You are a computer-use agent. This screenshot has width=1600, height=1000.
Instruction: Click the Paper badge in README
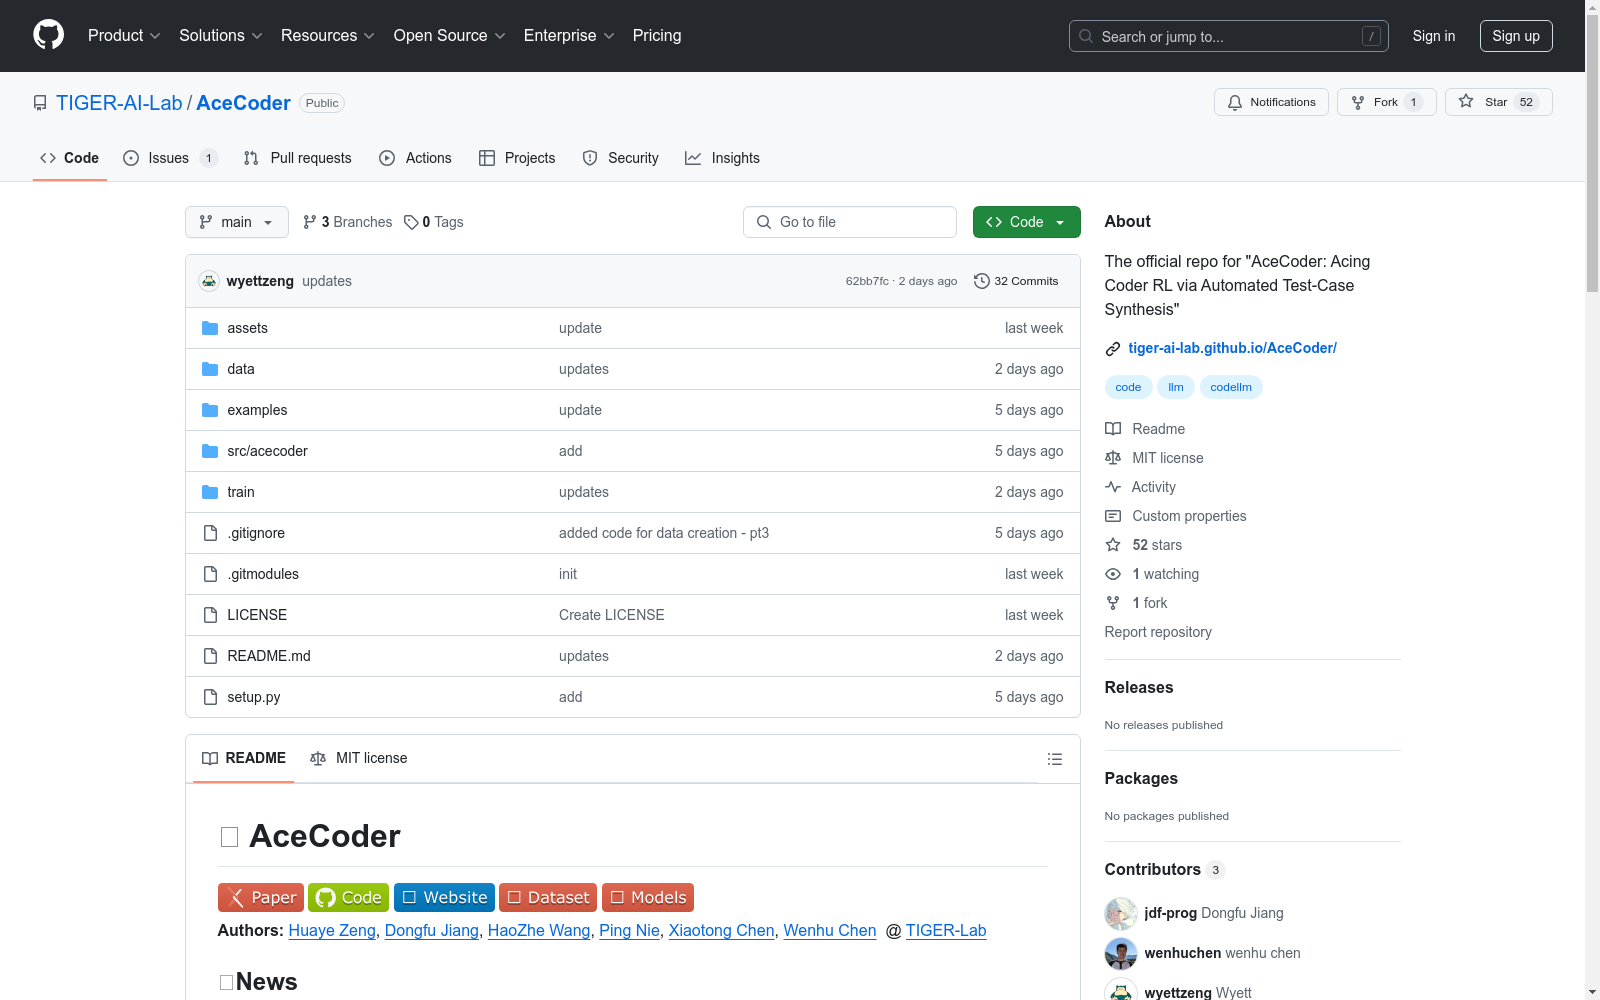[x=261, y=898]
